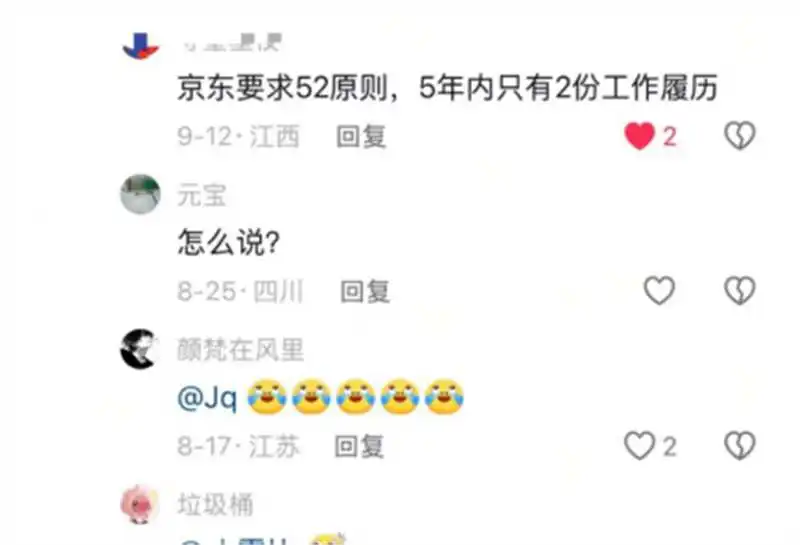Tap the like count 2 on 8-17 comment
This screenshot has height=545, width=800.
coord(669,447)
